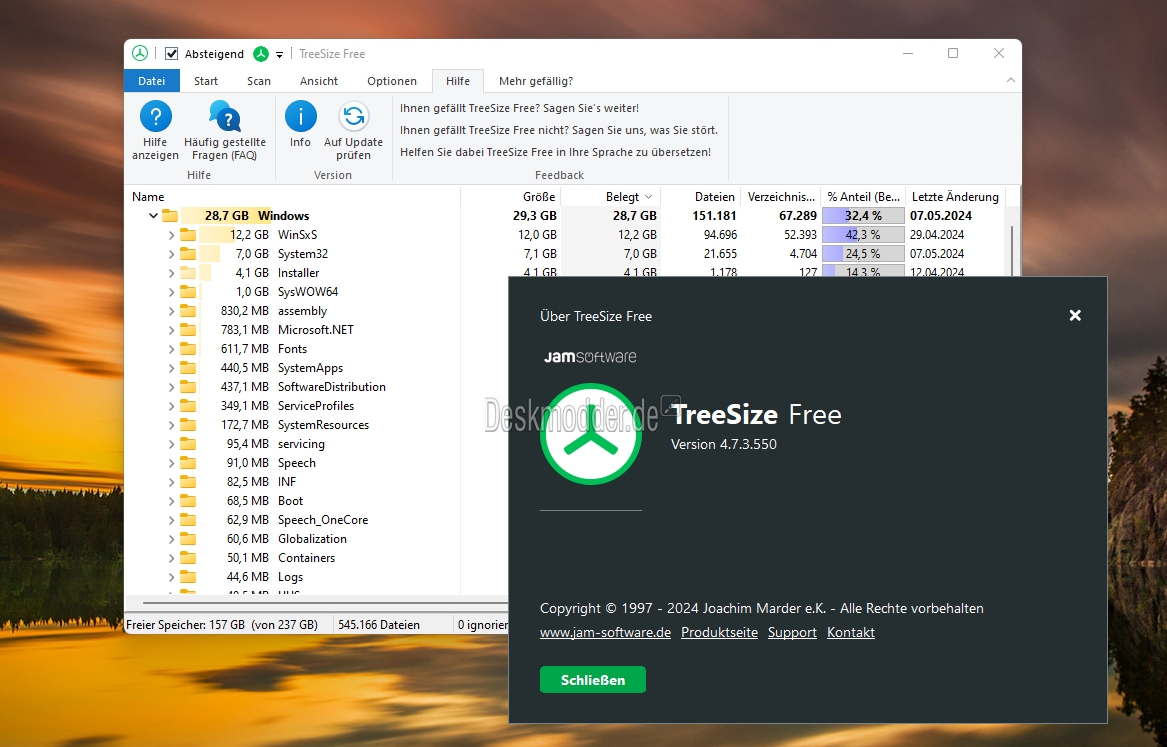Click the INF folder icon

coord(188,482)
